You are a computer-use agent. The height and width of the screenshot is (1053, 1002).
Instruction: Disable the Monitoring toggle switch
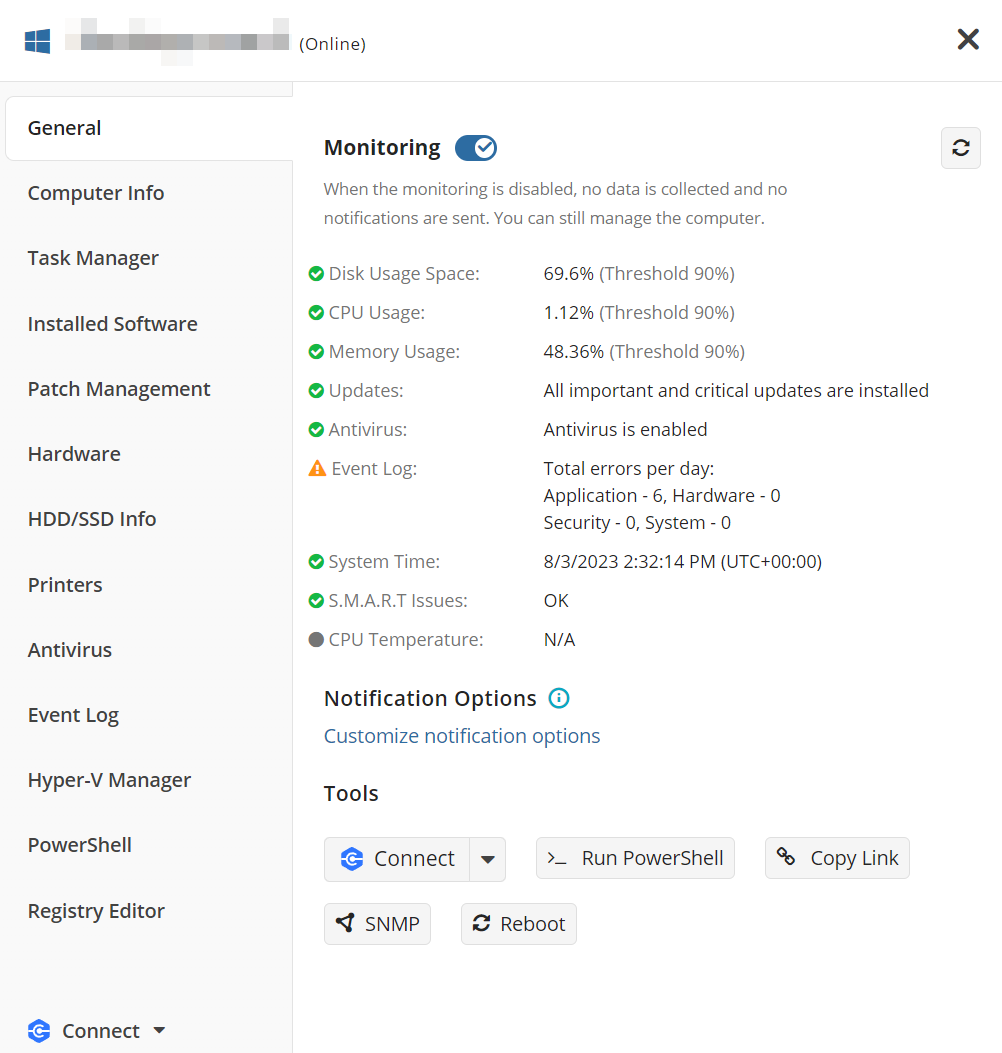tap(475, 148)
